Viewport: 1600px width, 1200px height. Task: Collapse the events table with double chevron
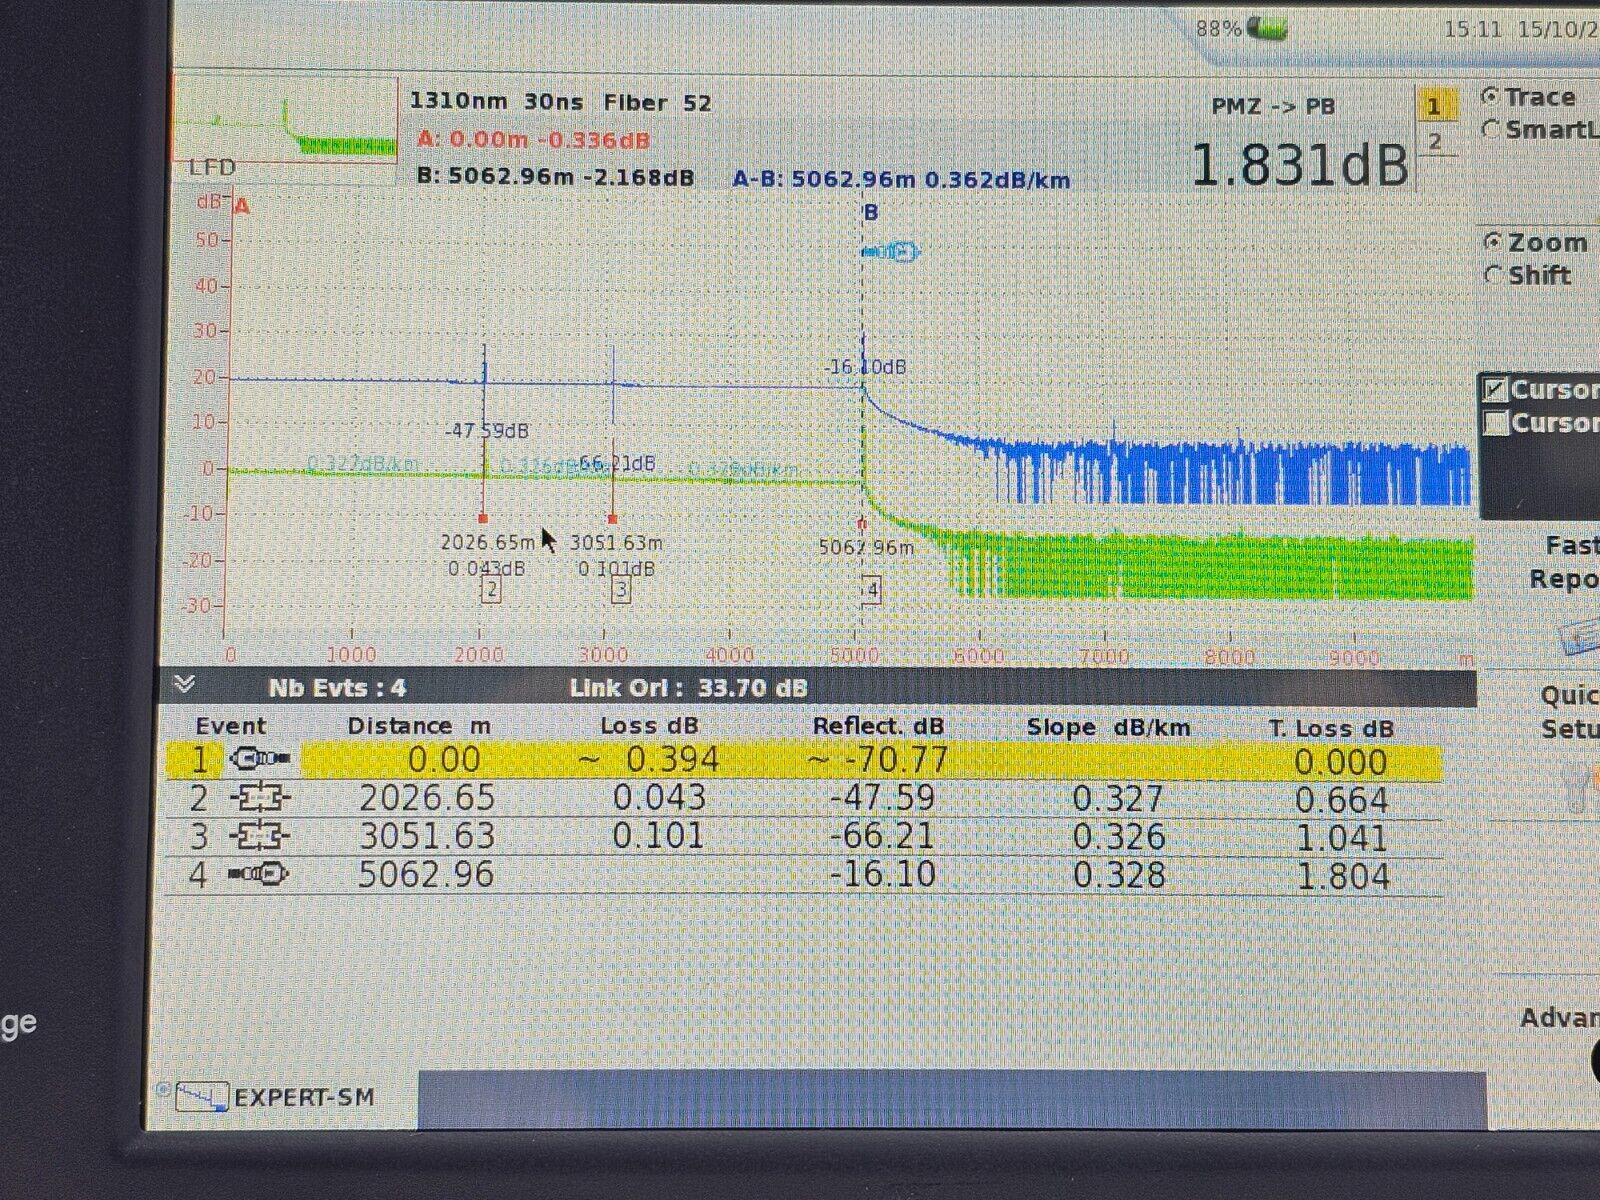coord(184,685)
